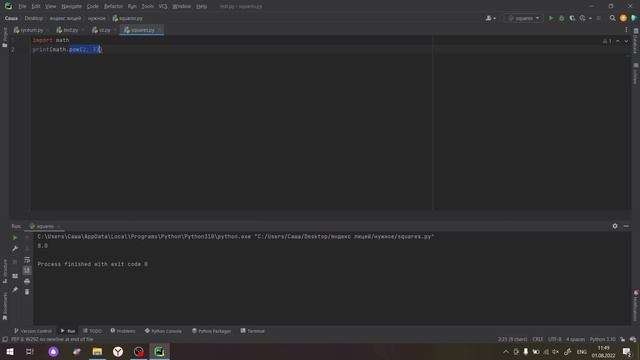Viewport: 640px width, 360px height.
Task: Open the squares run configuration dropdown
Action: [x=524, y=18]
